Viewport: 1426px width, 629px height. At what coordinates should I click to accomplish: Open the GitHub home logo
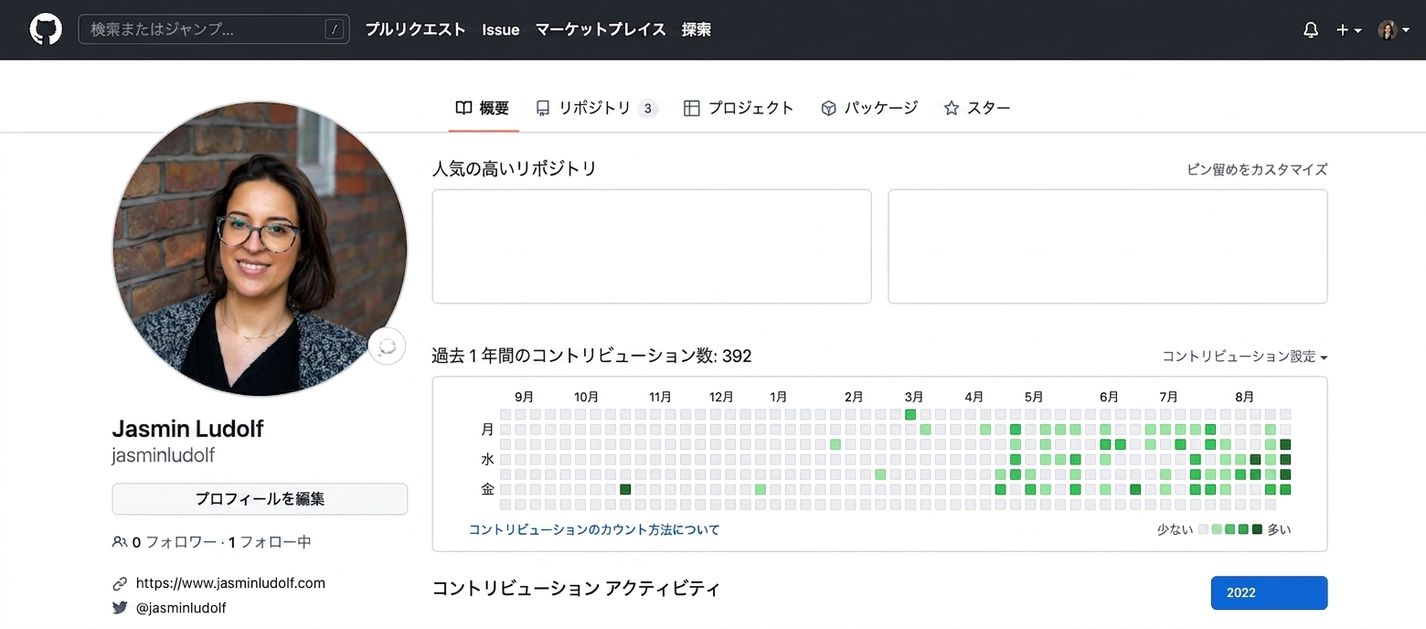[x=45, y=29]
